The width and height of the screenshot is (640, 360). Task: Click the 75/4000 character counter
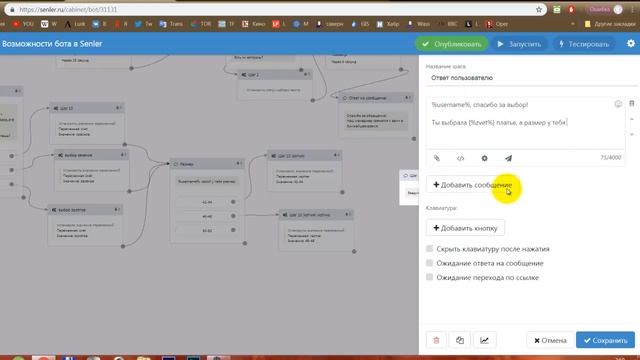click(x=610, y=158)
